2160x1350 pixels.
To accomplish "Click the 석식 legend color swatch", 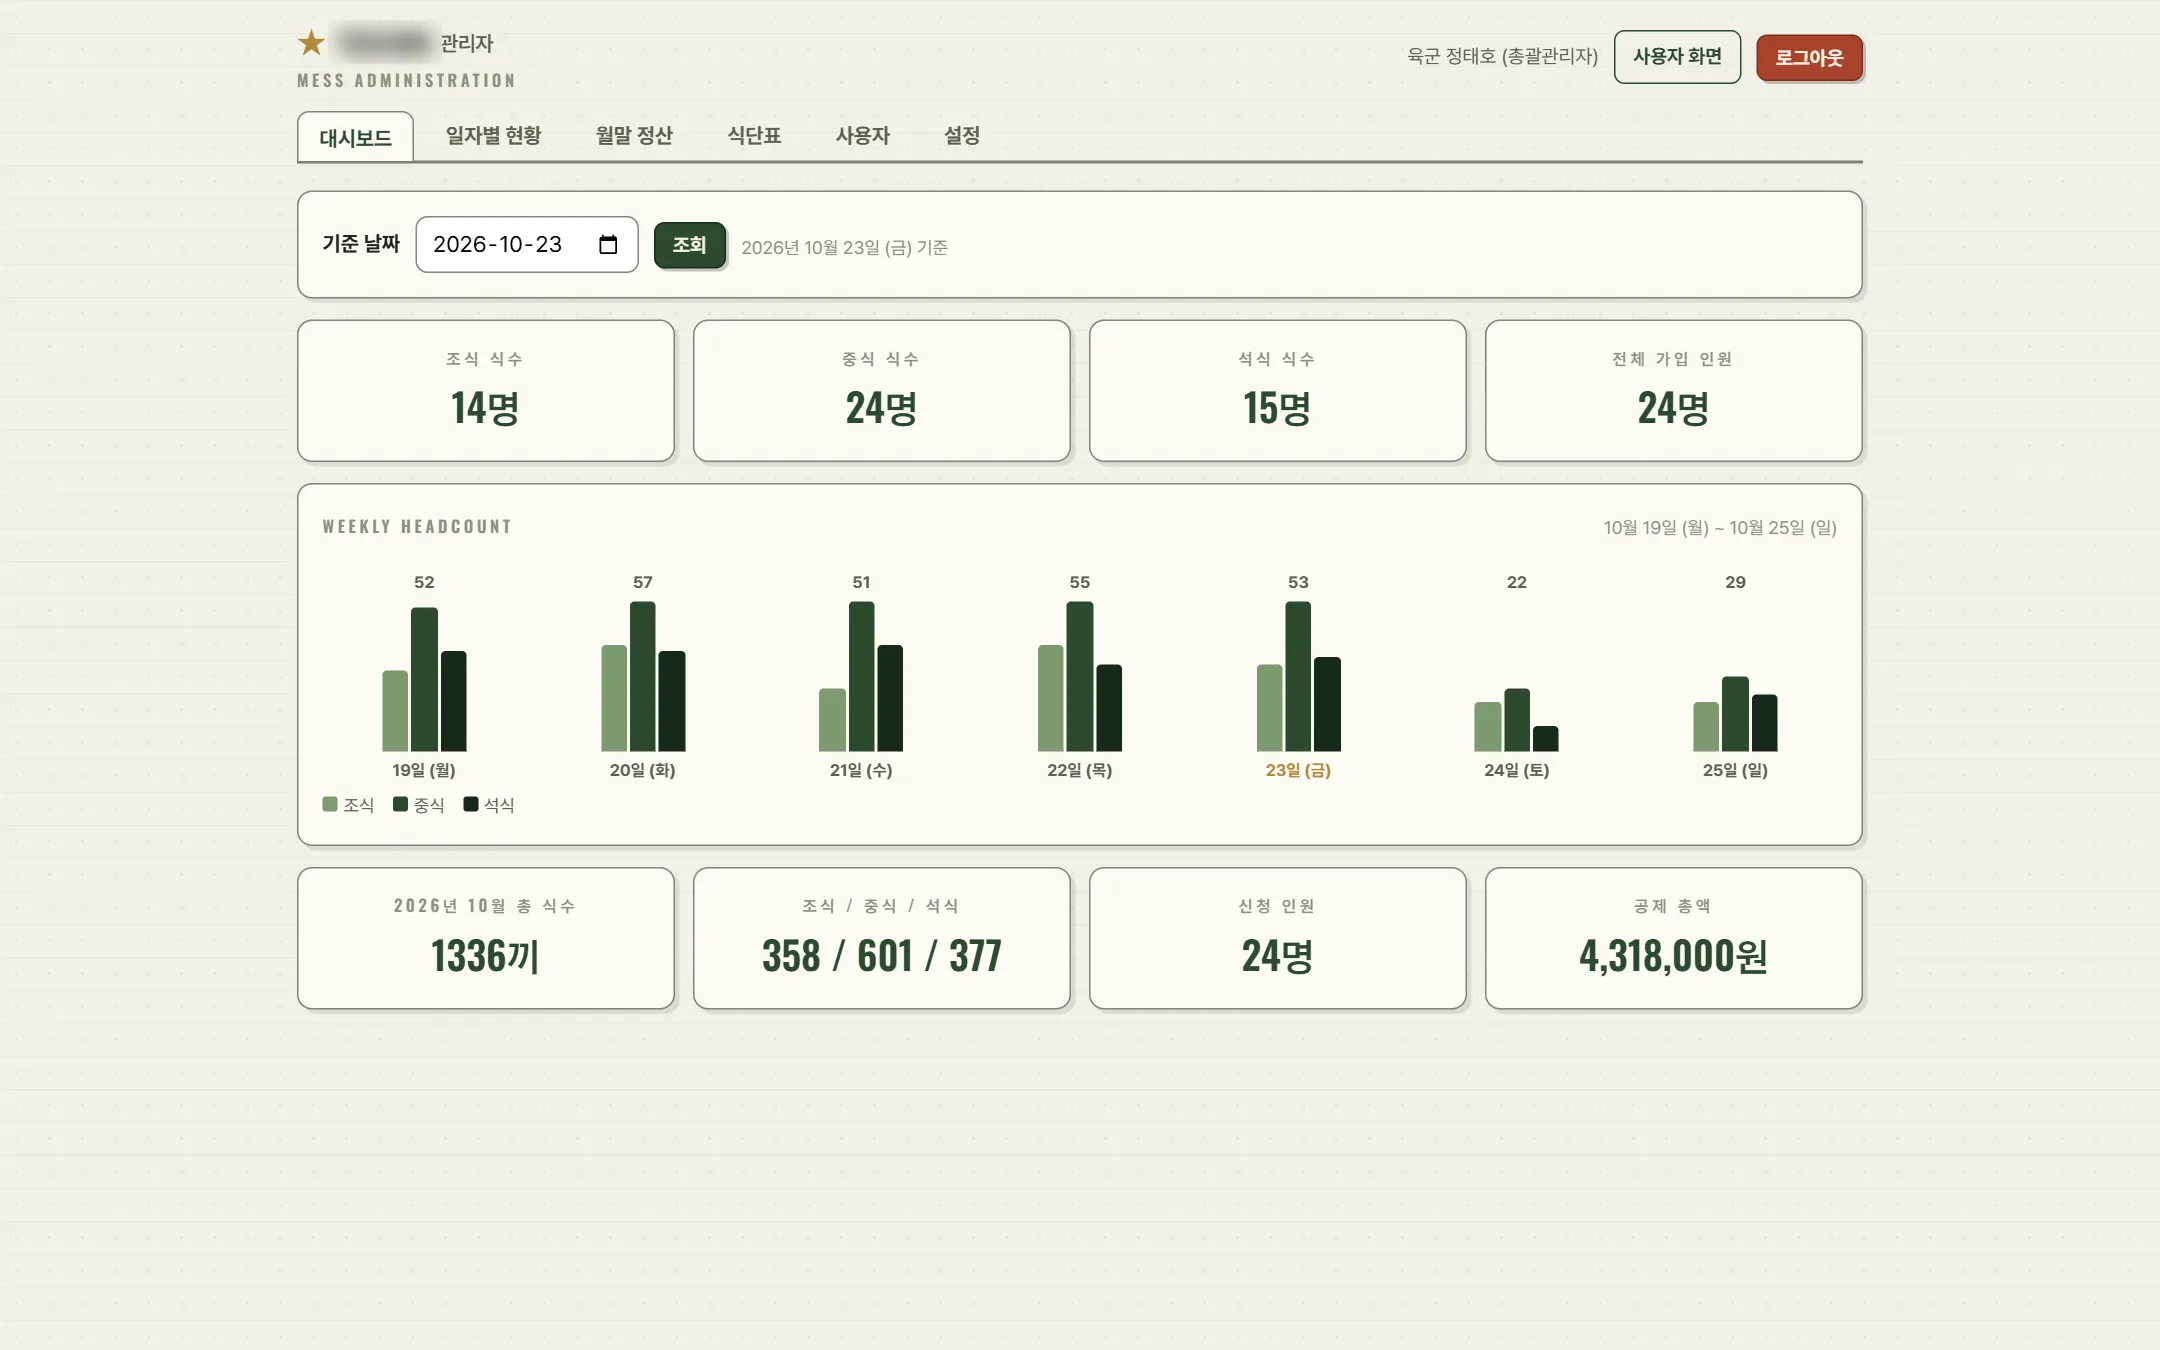I will pos(470,804).
